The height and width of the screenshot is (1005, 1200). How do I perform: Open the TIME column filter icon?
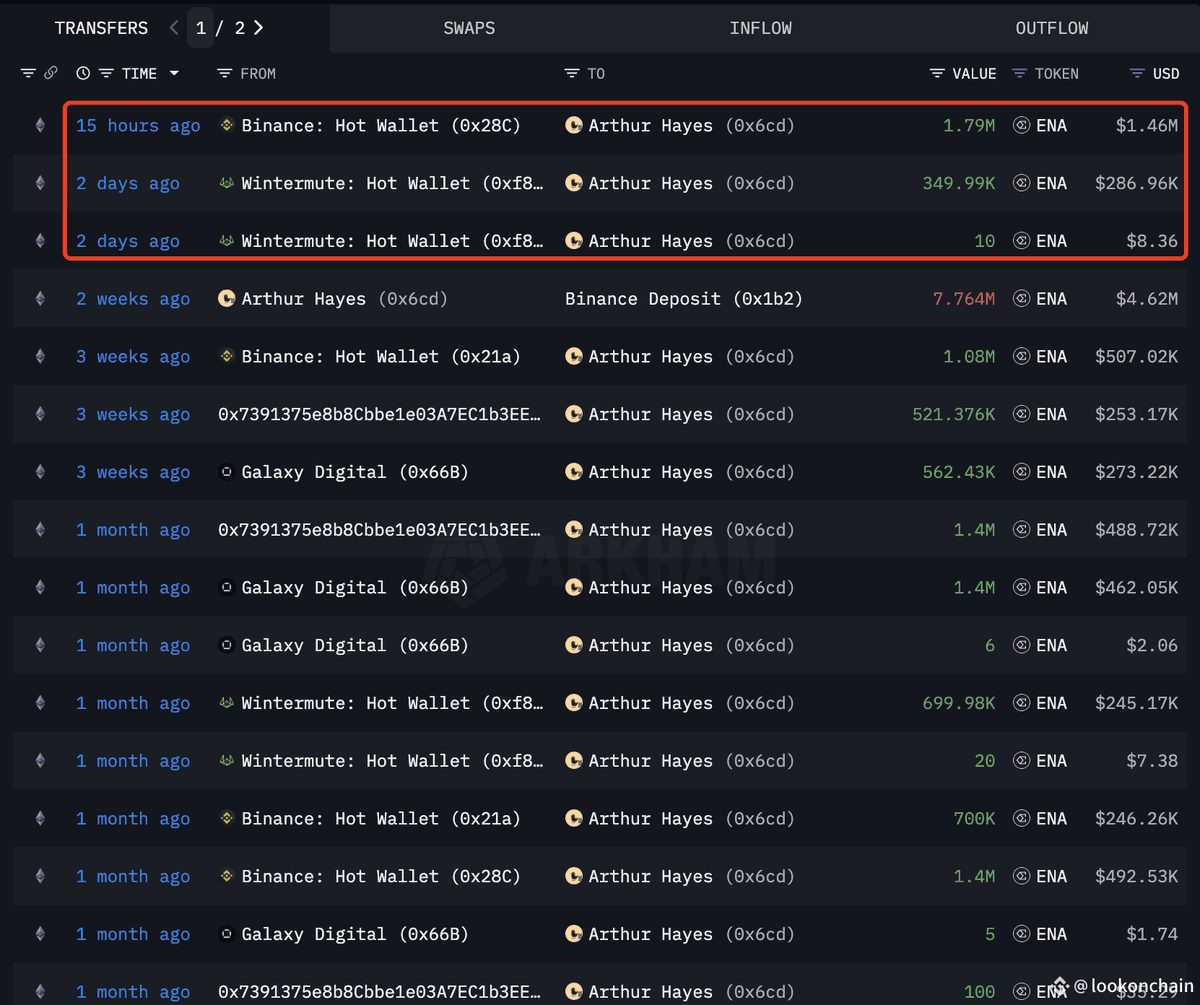[105, 73]
